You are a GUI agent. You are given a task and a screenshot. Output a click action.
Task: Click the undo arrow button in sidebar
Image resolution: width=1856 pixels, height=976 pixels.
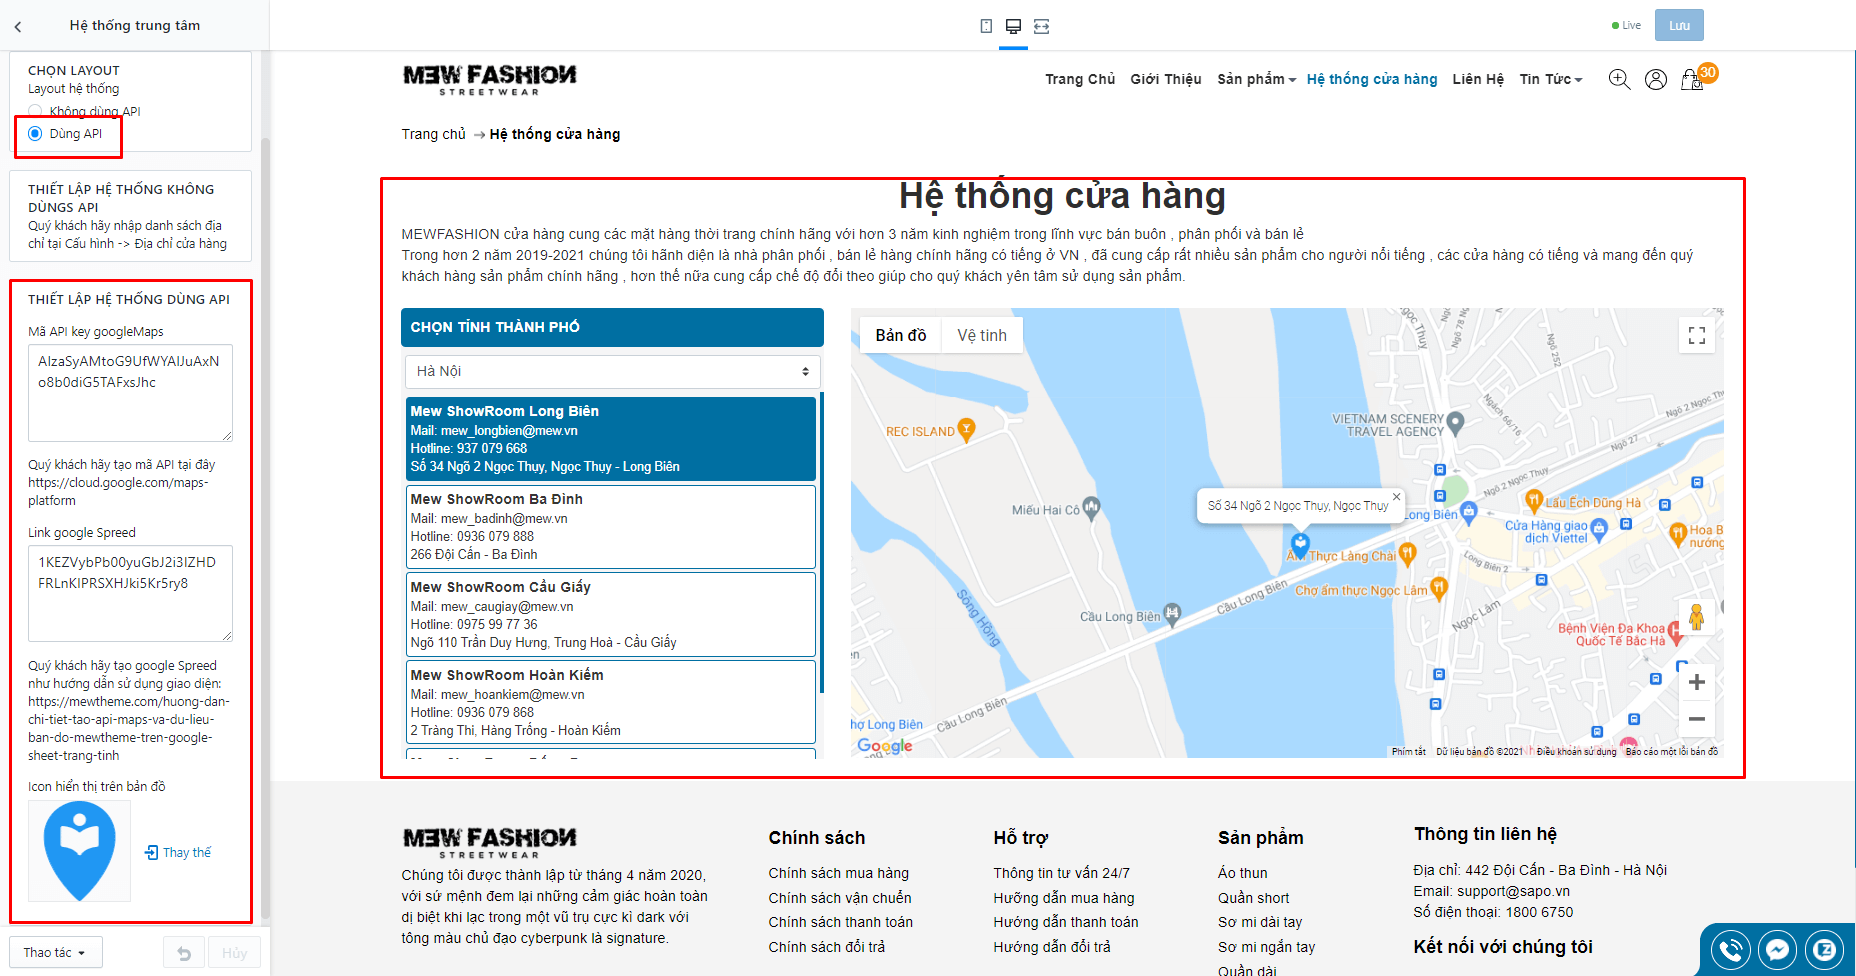(x=184, y=953)
